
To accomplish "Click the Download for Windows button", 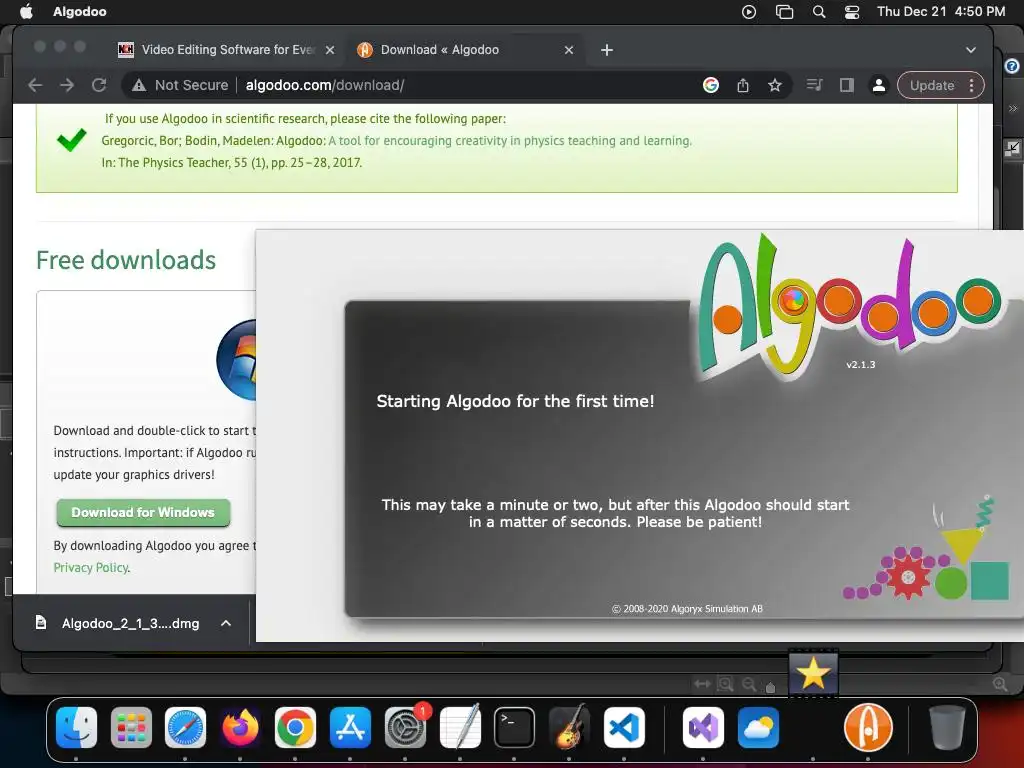I will click(143, 513).
